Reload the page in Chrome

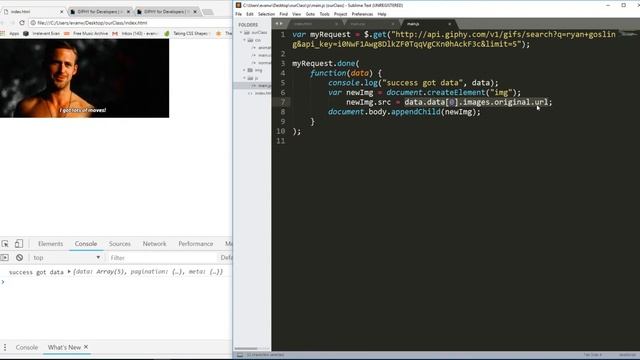(x=22, y=23)
